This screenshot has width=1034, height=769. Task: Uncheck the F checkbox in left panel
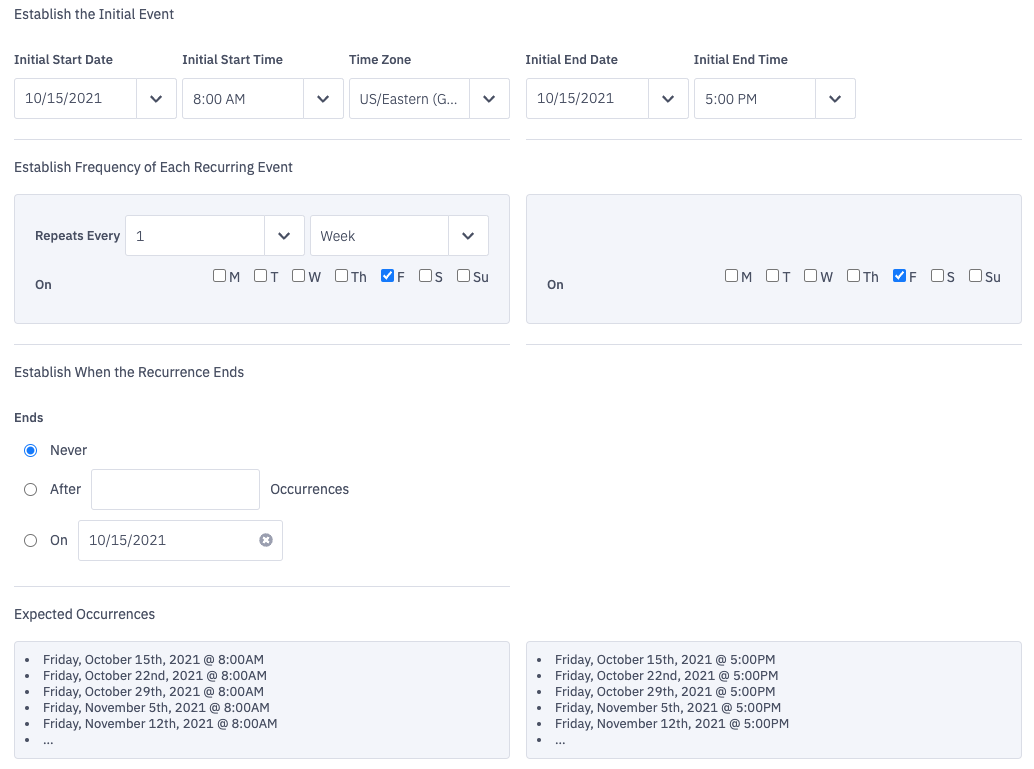pyautogui.click(x=388, y=276)
